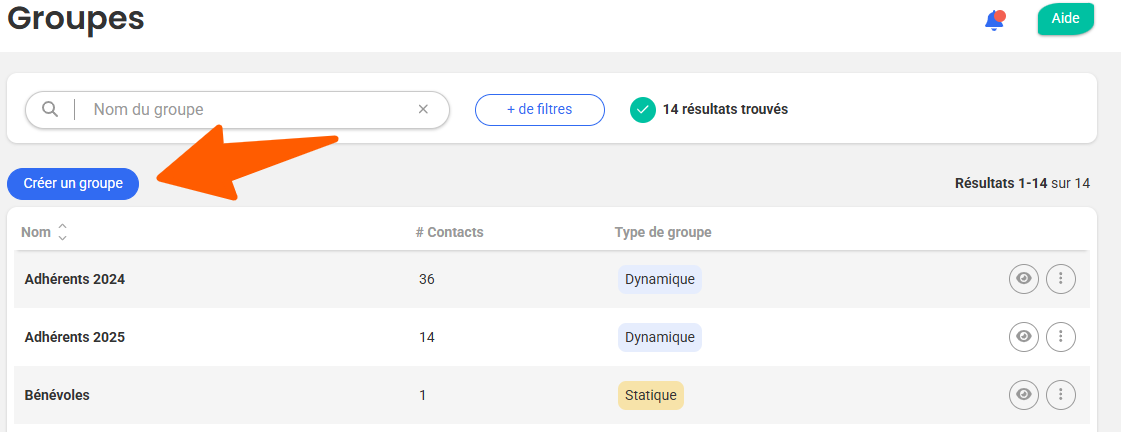Open the Bénévoles group row
The image size is (1121, 432).
tap(57, 395)
